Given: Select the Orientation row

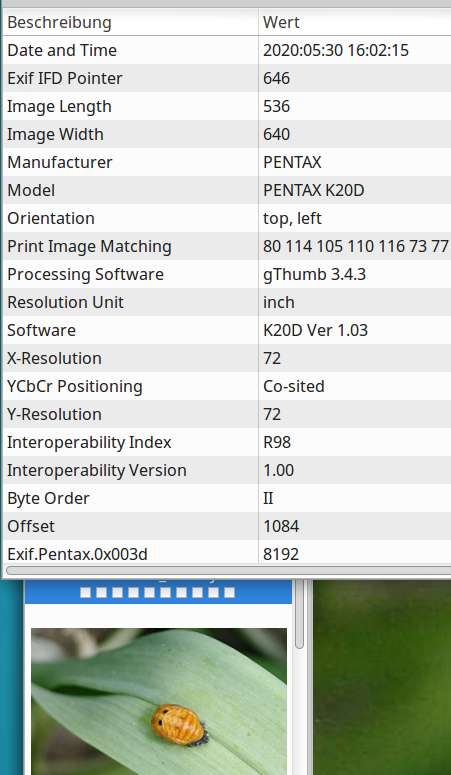Looking at the screenshot, I should [x=227, y=218].
